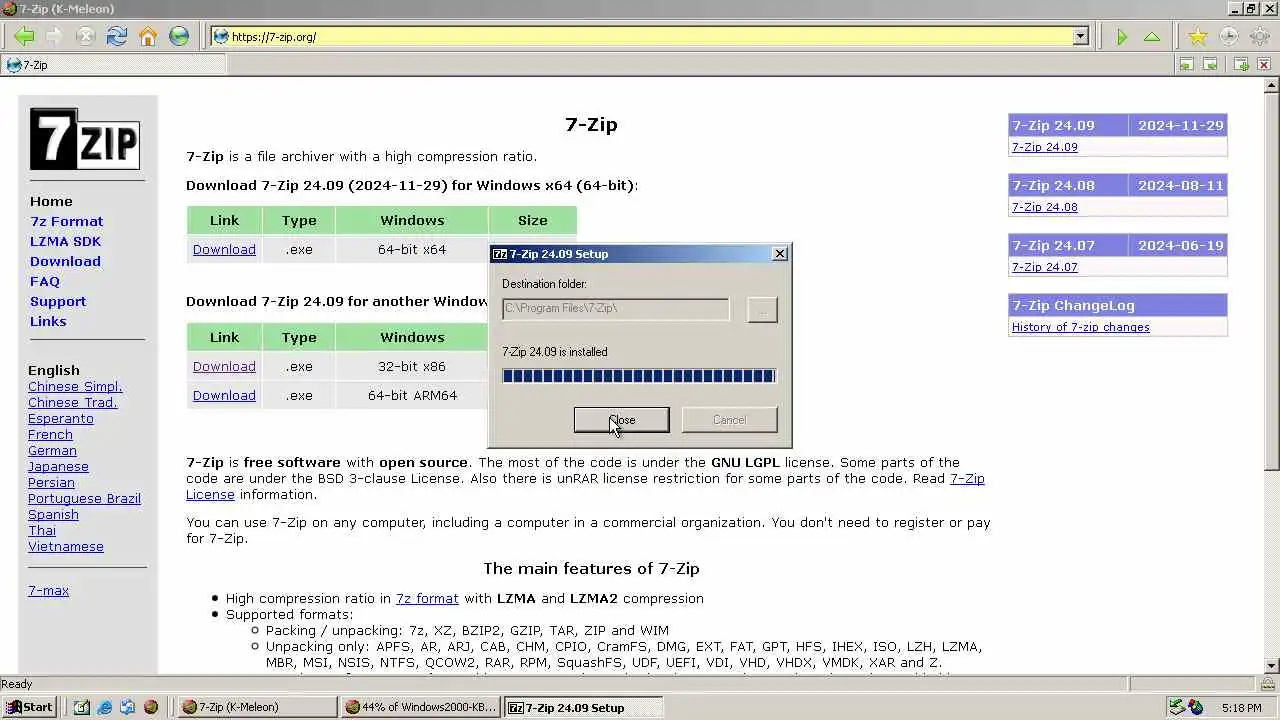This screenshot has width=1280, height=720.
Task: Switch language to French
Action: (50, 434)
